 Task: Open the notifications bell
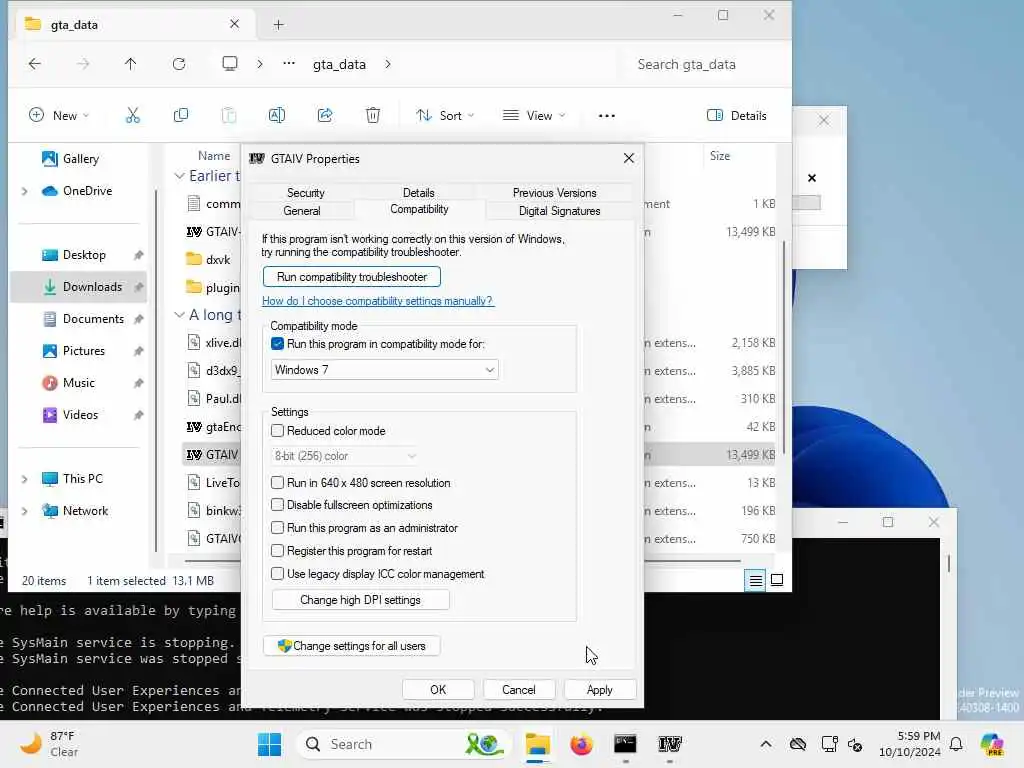(x=956, y=744)
